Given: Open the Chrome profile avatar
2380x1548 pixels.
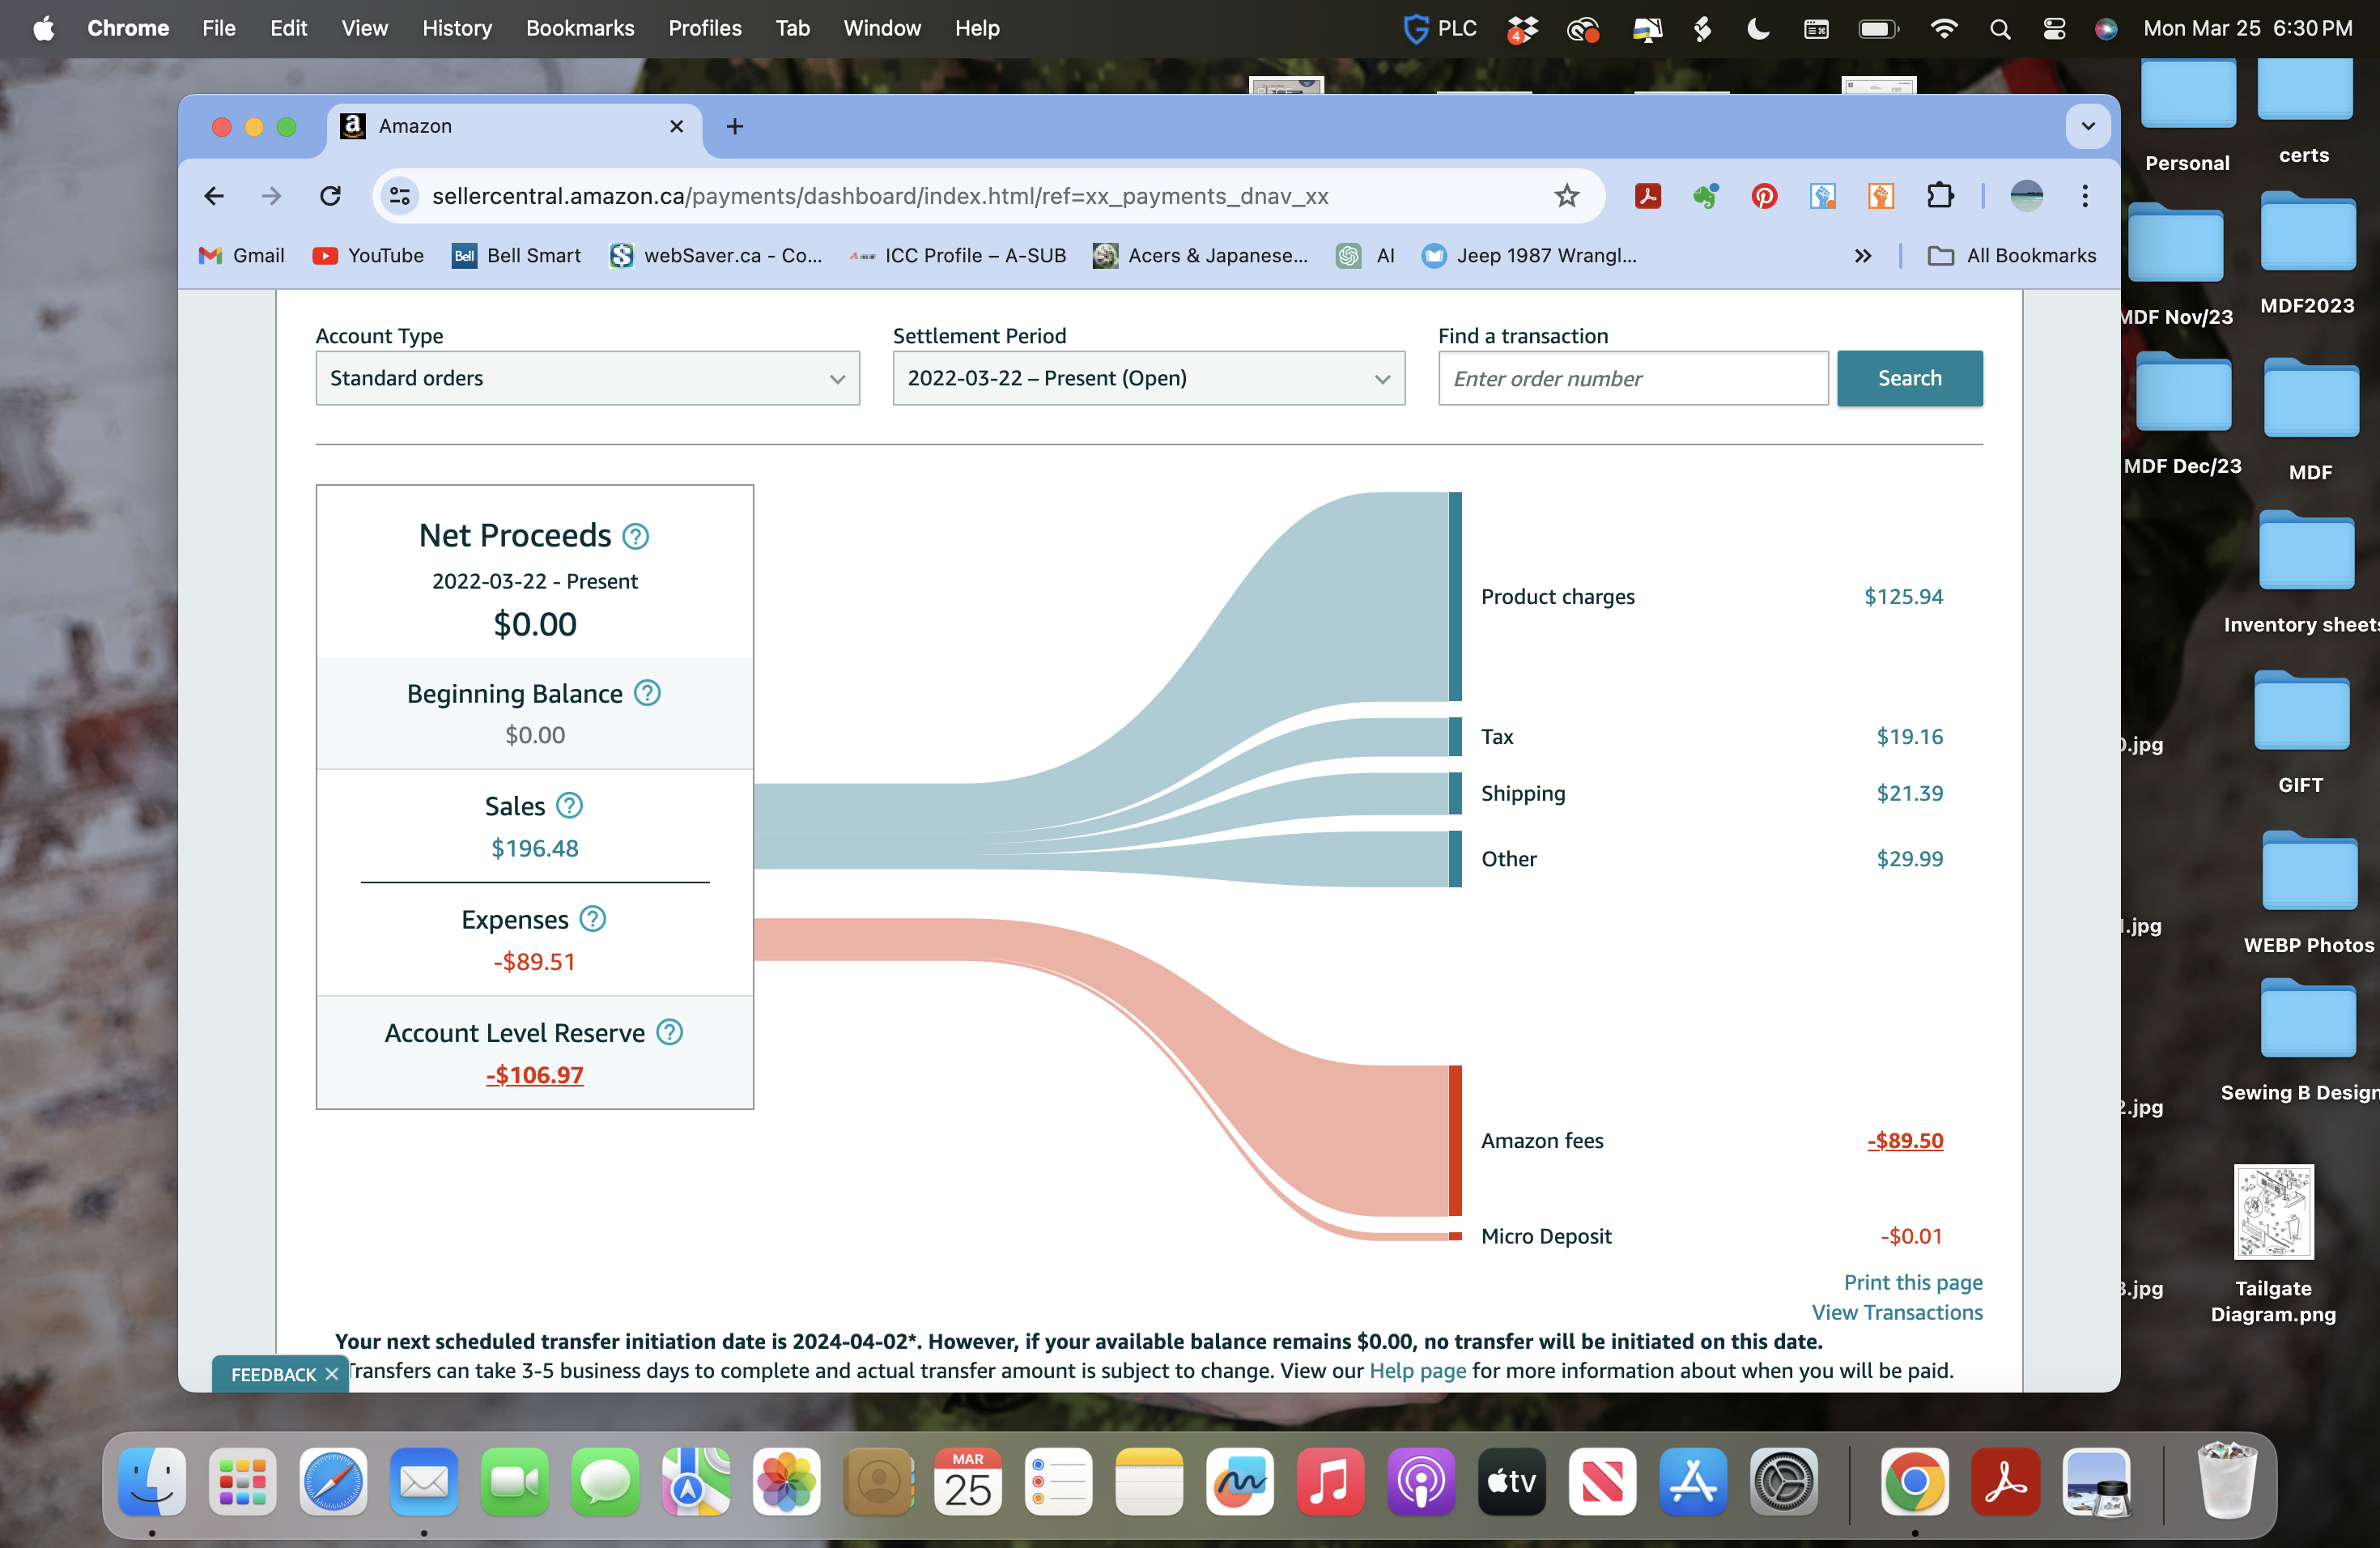Looking at the screenshot, I should tap(2027, 196).
